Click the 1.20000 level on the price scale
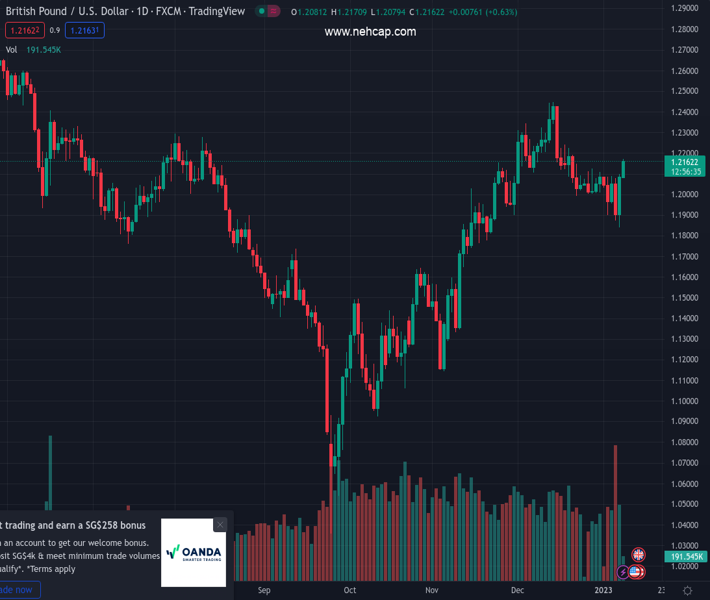Image resolution: width=710 pixels, height=600 pixels. coord(685,194)
